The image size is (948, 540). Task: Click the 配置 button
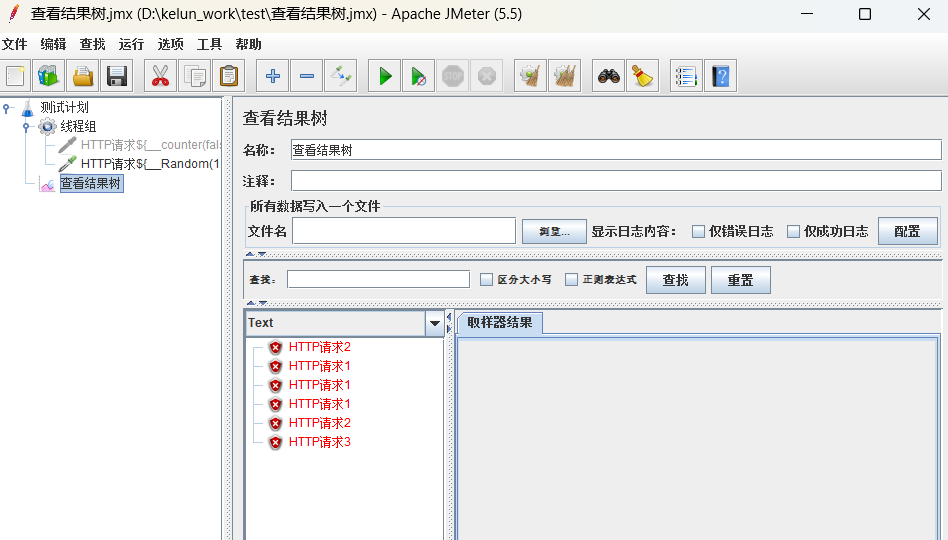pyautogui.click(x=907, y=232)
